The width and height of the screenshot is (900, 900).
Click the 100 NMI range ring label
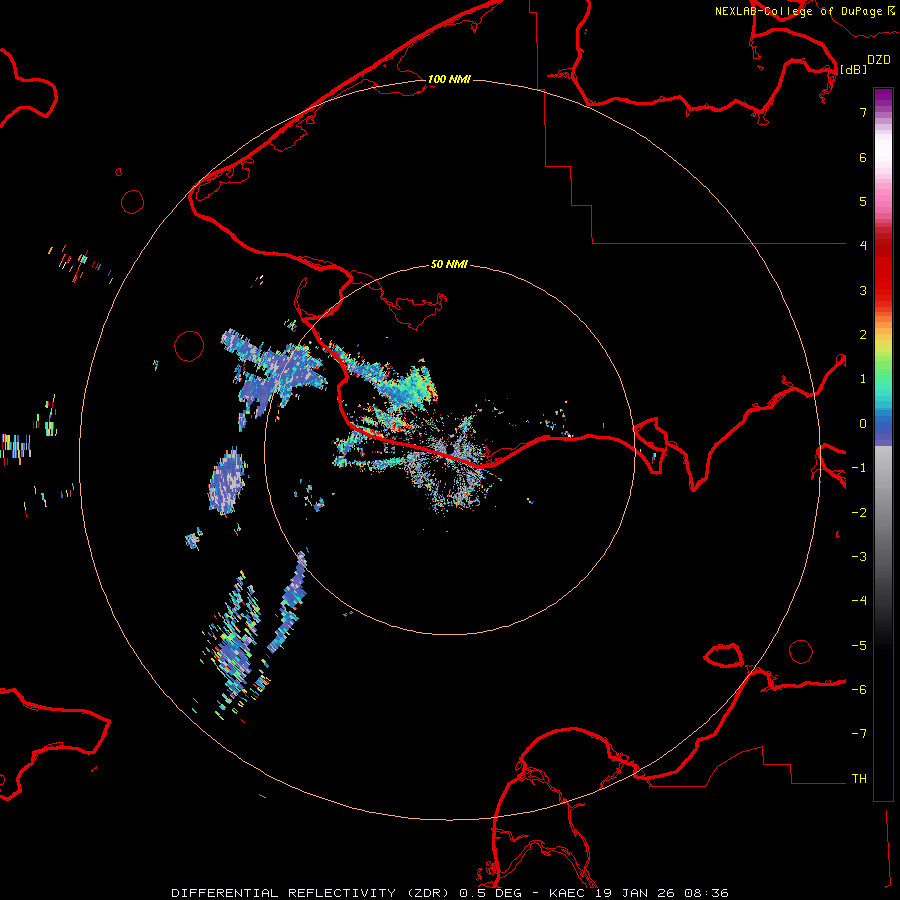tap(449, 79)
